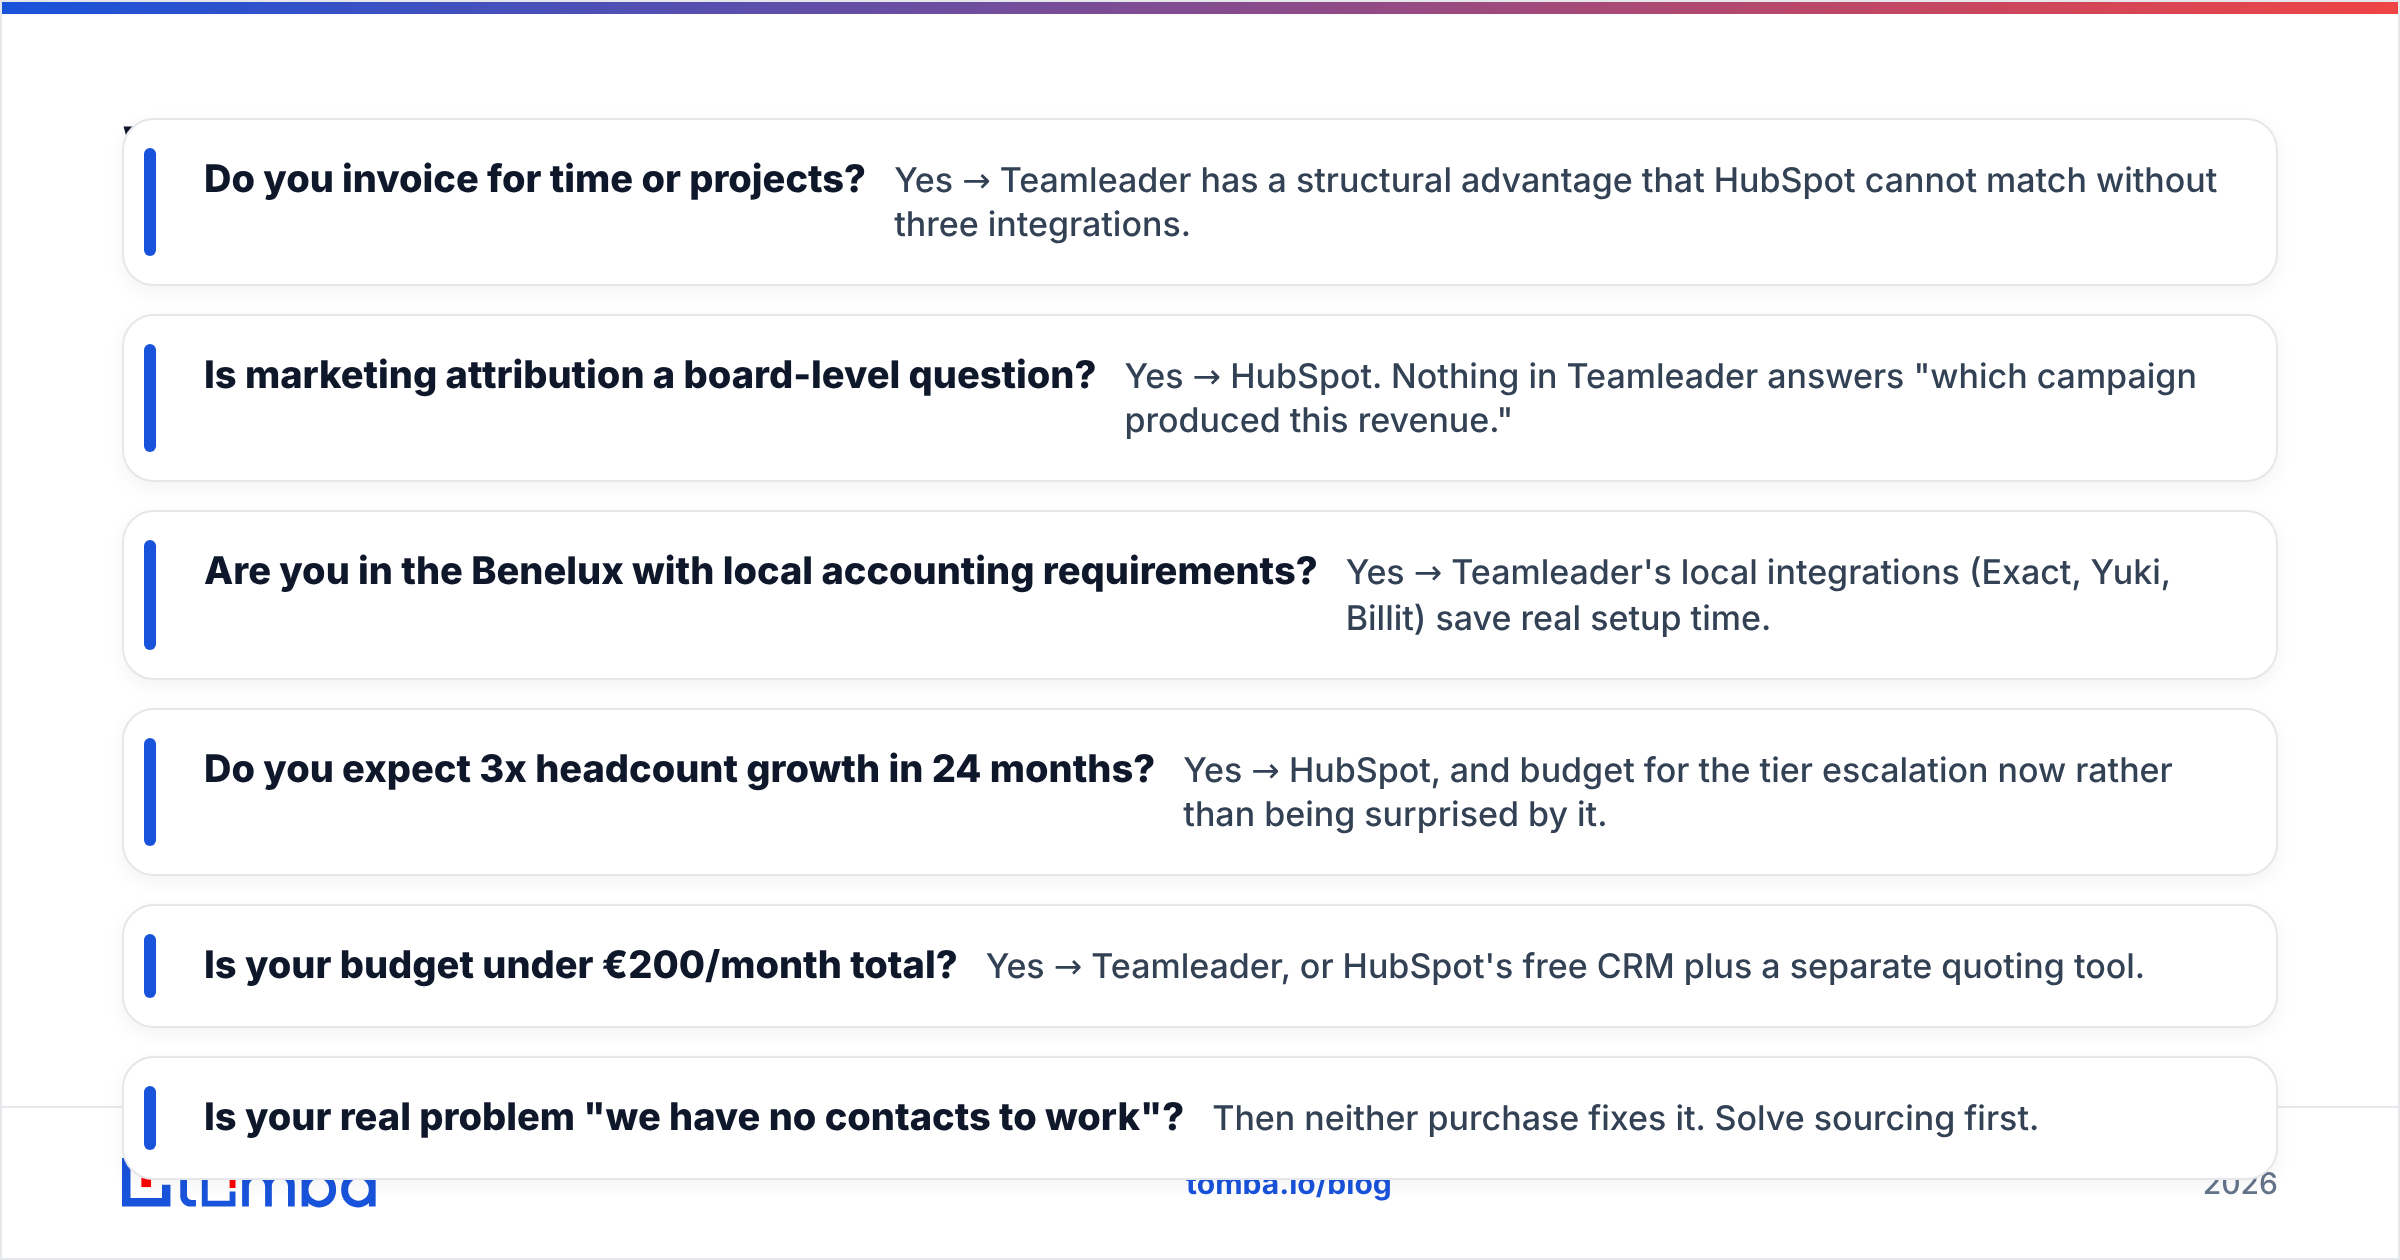Click the Teamleader structural advantage answer text
Image resolution: width=2400 pixels, height=1260 pixels.
tap(1555, 202)
